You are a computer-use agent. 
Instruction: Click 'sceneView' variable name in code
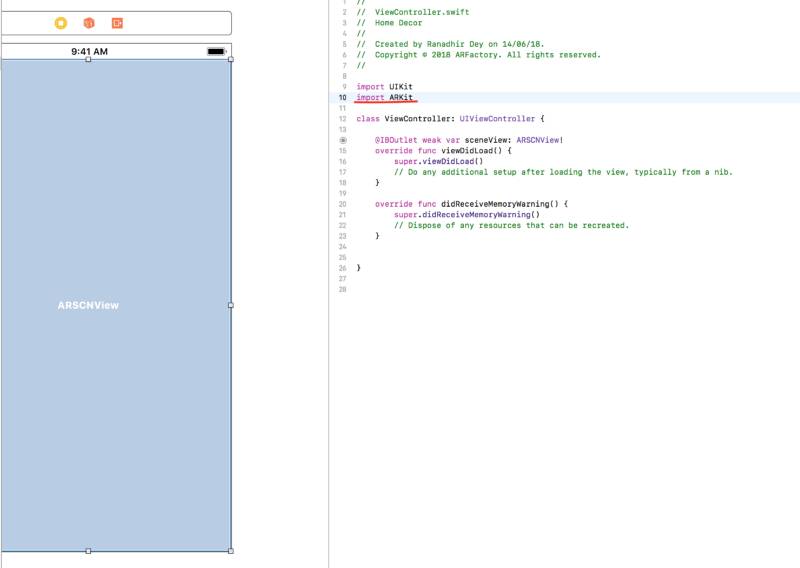[x=486, y=140]
